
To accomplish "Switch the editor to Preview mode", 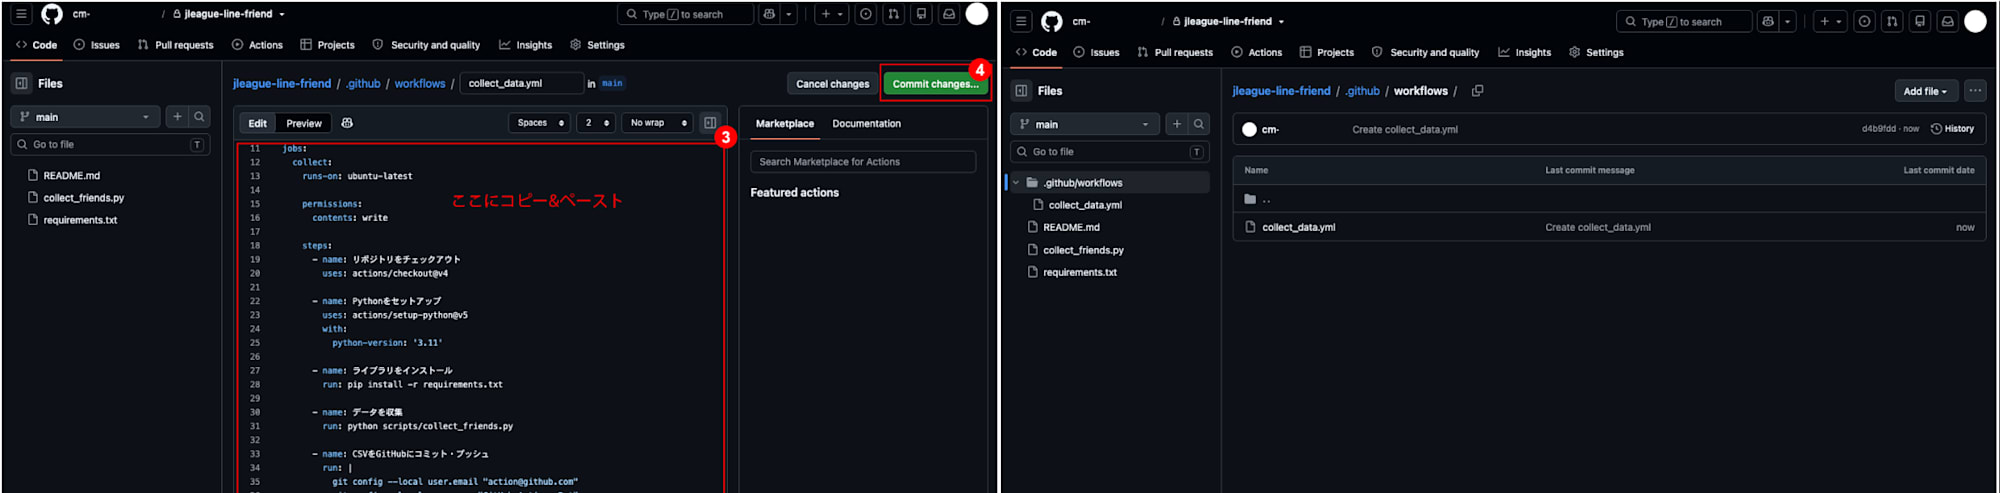I will pos(304,123).
